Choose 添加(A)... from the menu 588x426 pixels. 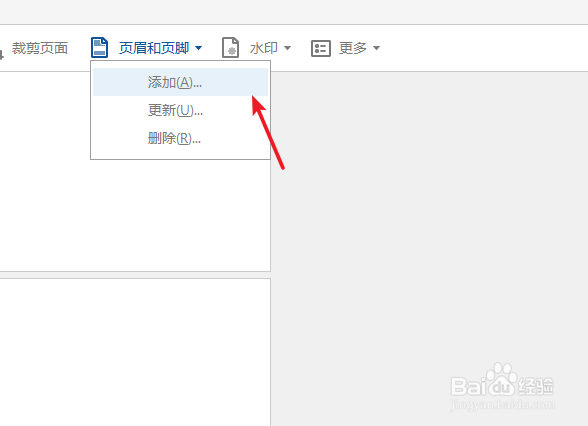tap(180, 82)
